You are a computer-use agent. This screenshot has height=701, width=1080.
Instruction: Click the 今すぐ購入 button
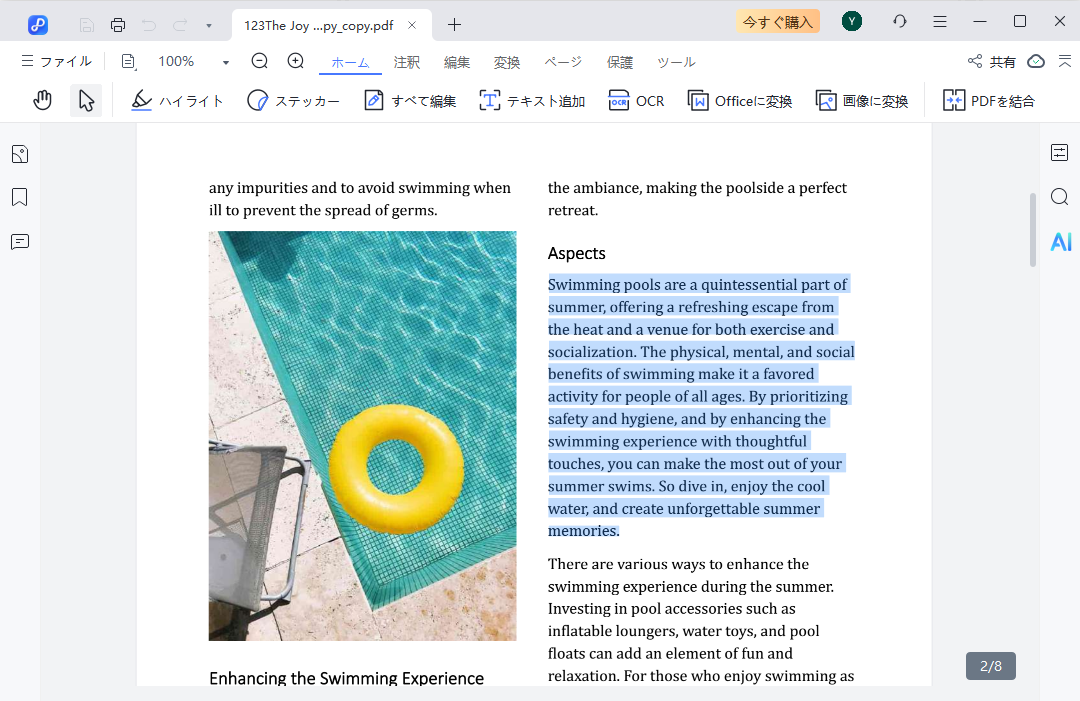click(x=777, y=22)
